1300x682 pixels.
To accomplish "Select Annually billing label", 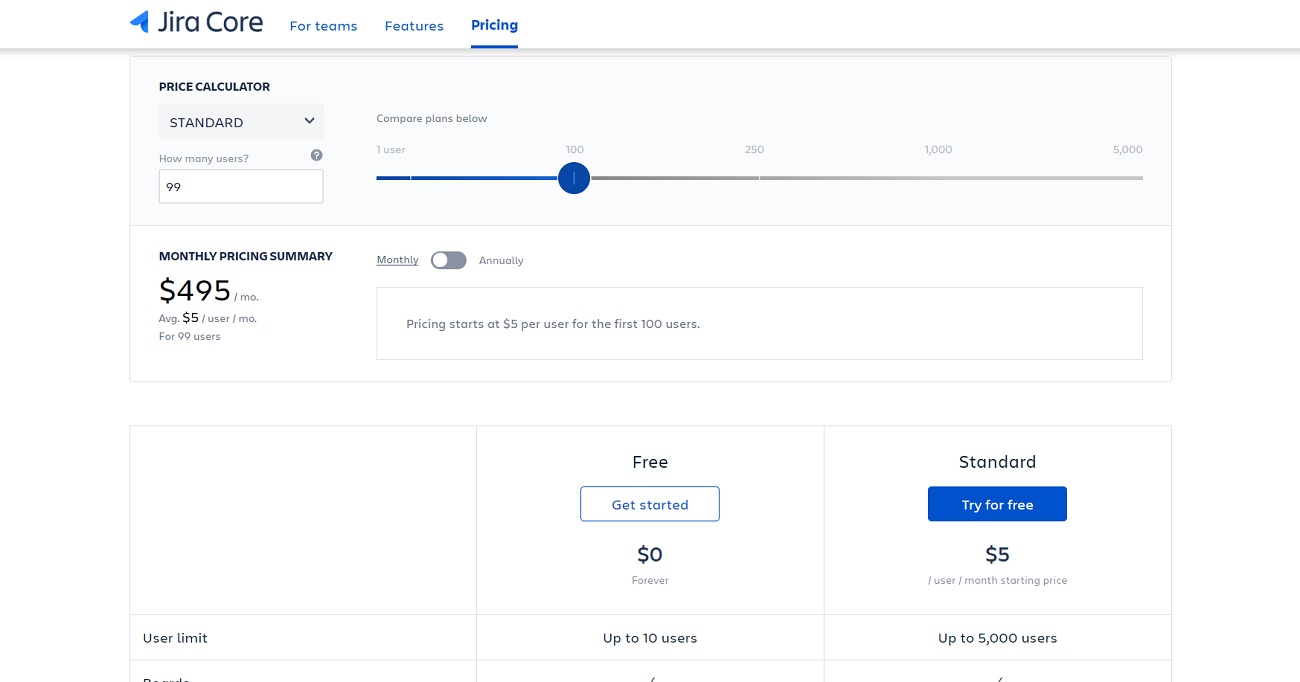I will 501,260.
